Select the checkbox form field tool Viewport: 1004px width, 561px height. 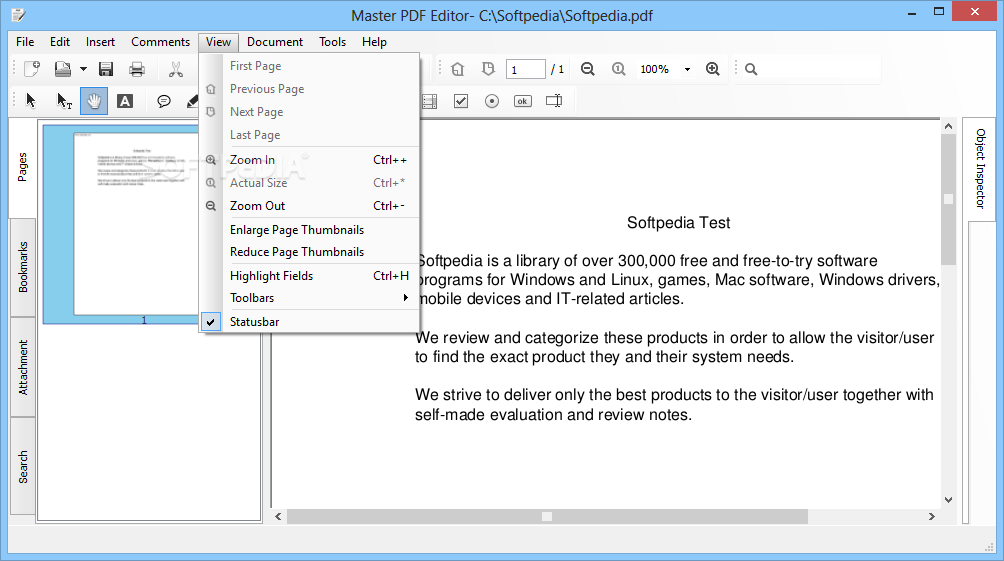(x=461, y=101)
